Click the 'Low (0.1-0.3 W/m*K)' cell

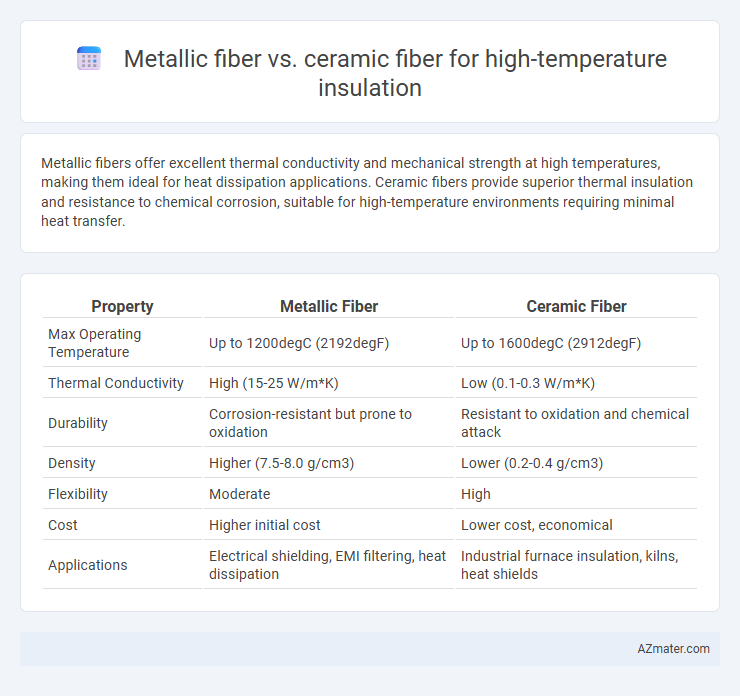tap(576, 383)
